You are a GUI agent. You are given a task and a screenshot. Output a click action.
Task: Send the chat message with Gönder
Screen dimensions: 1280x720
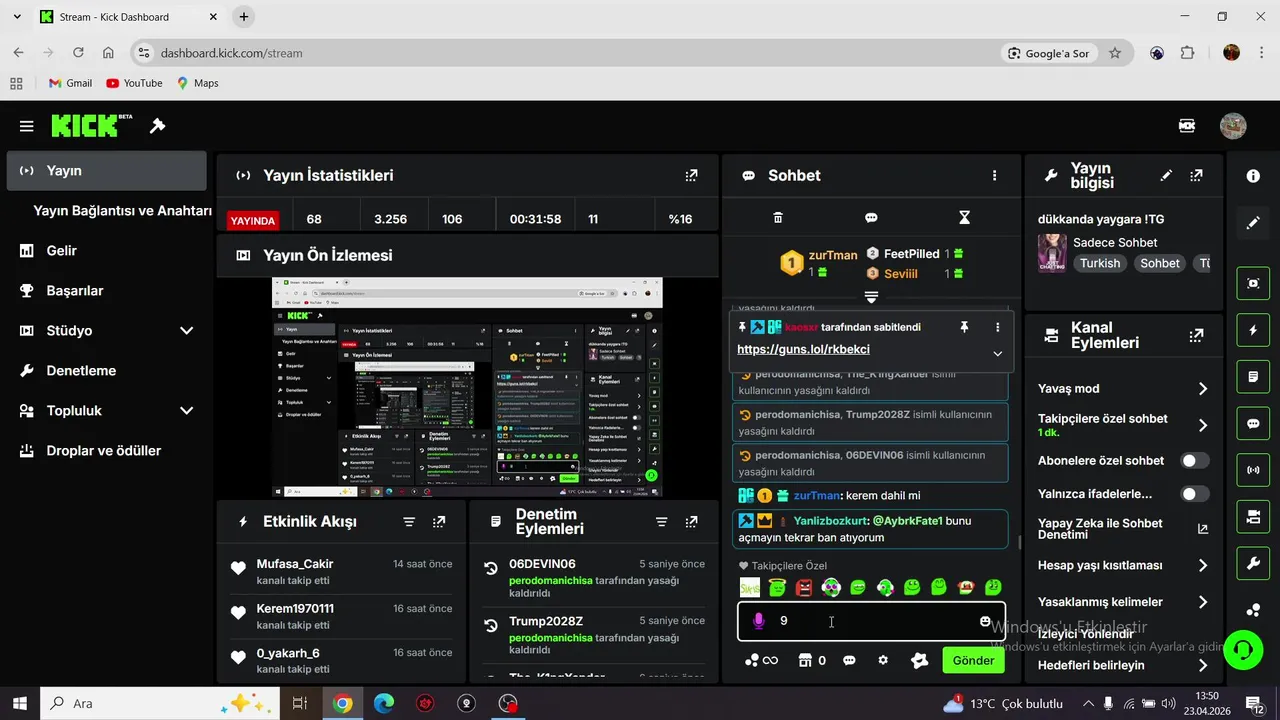point(973,660)
